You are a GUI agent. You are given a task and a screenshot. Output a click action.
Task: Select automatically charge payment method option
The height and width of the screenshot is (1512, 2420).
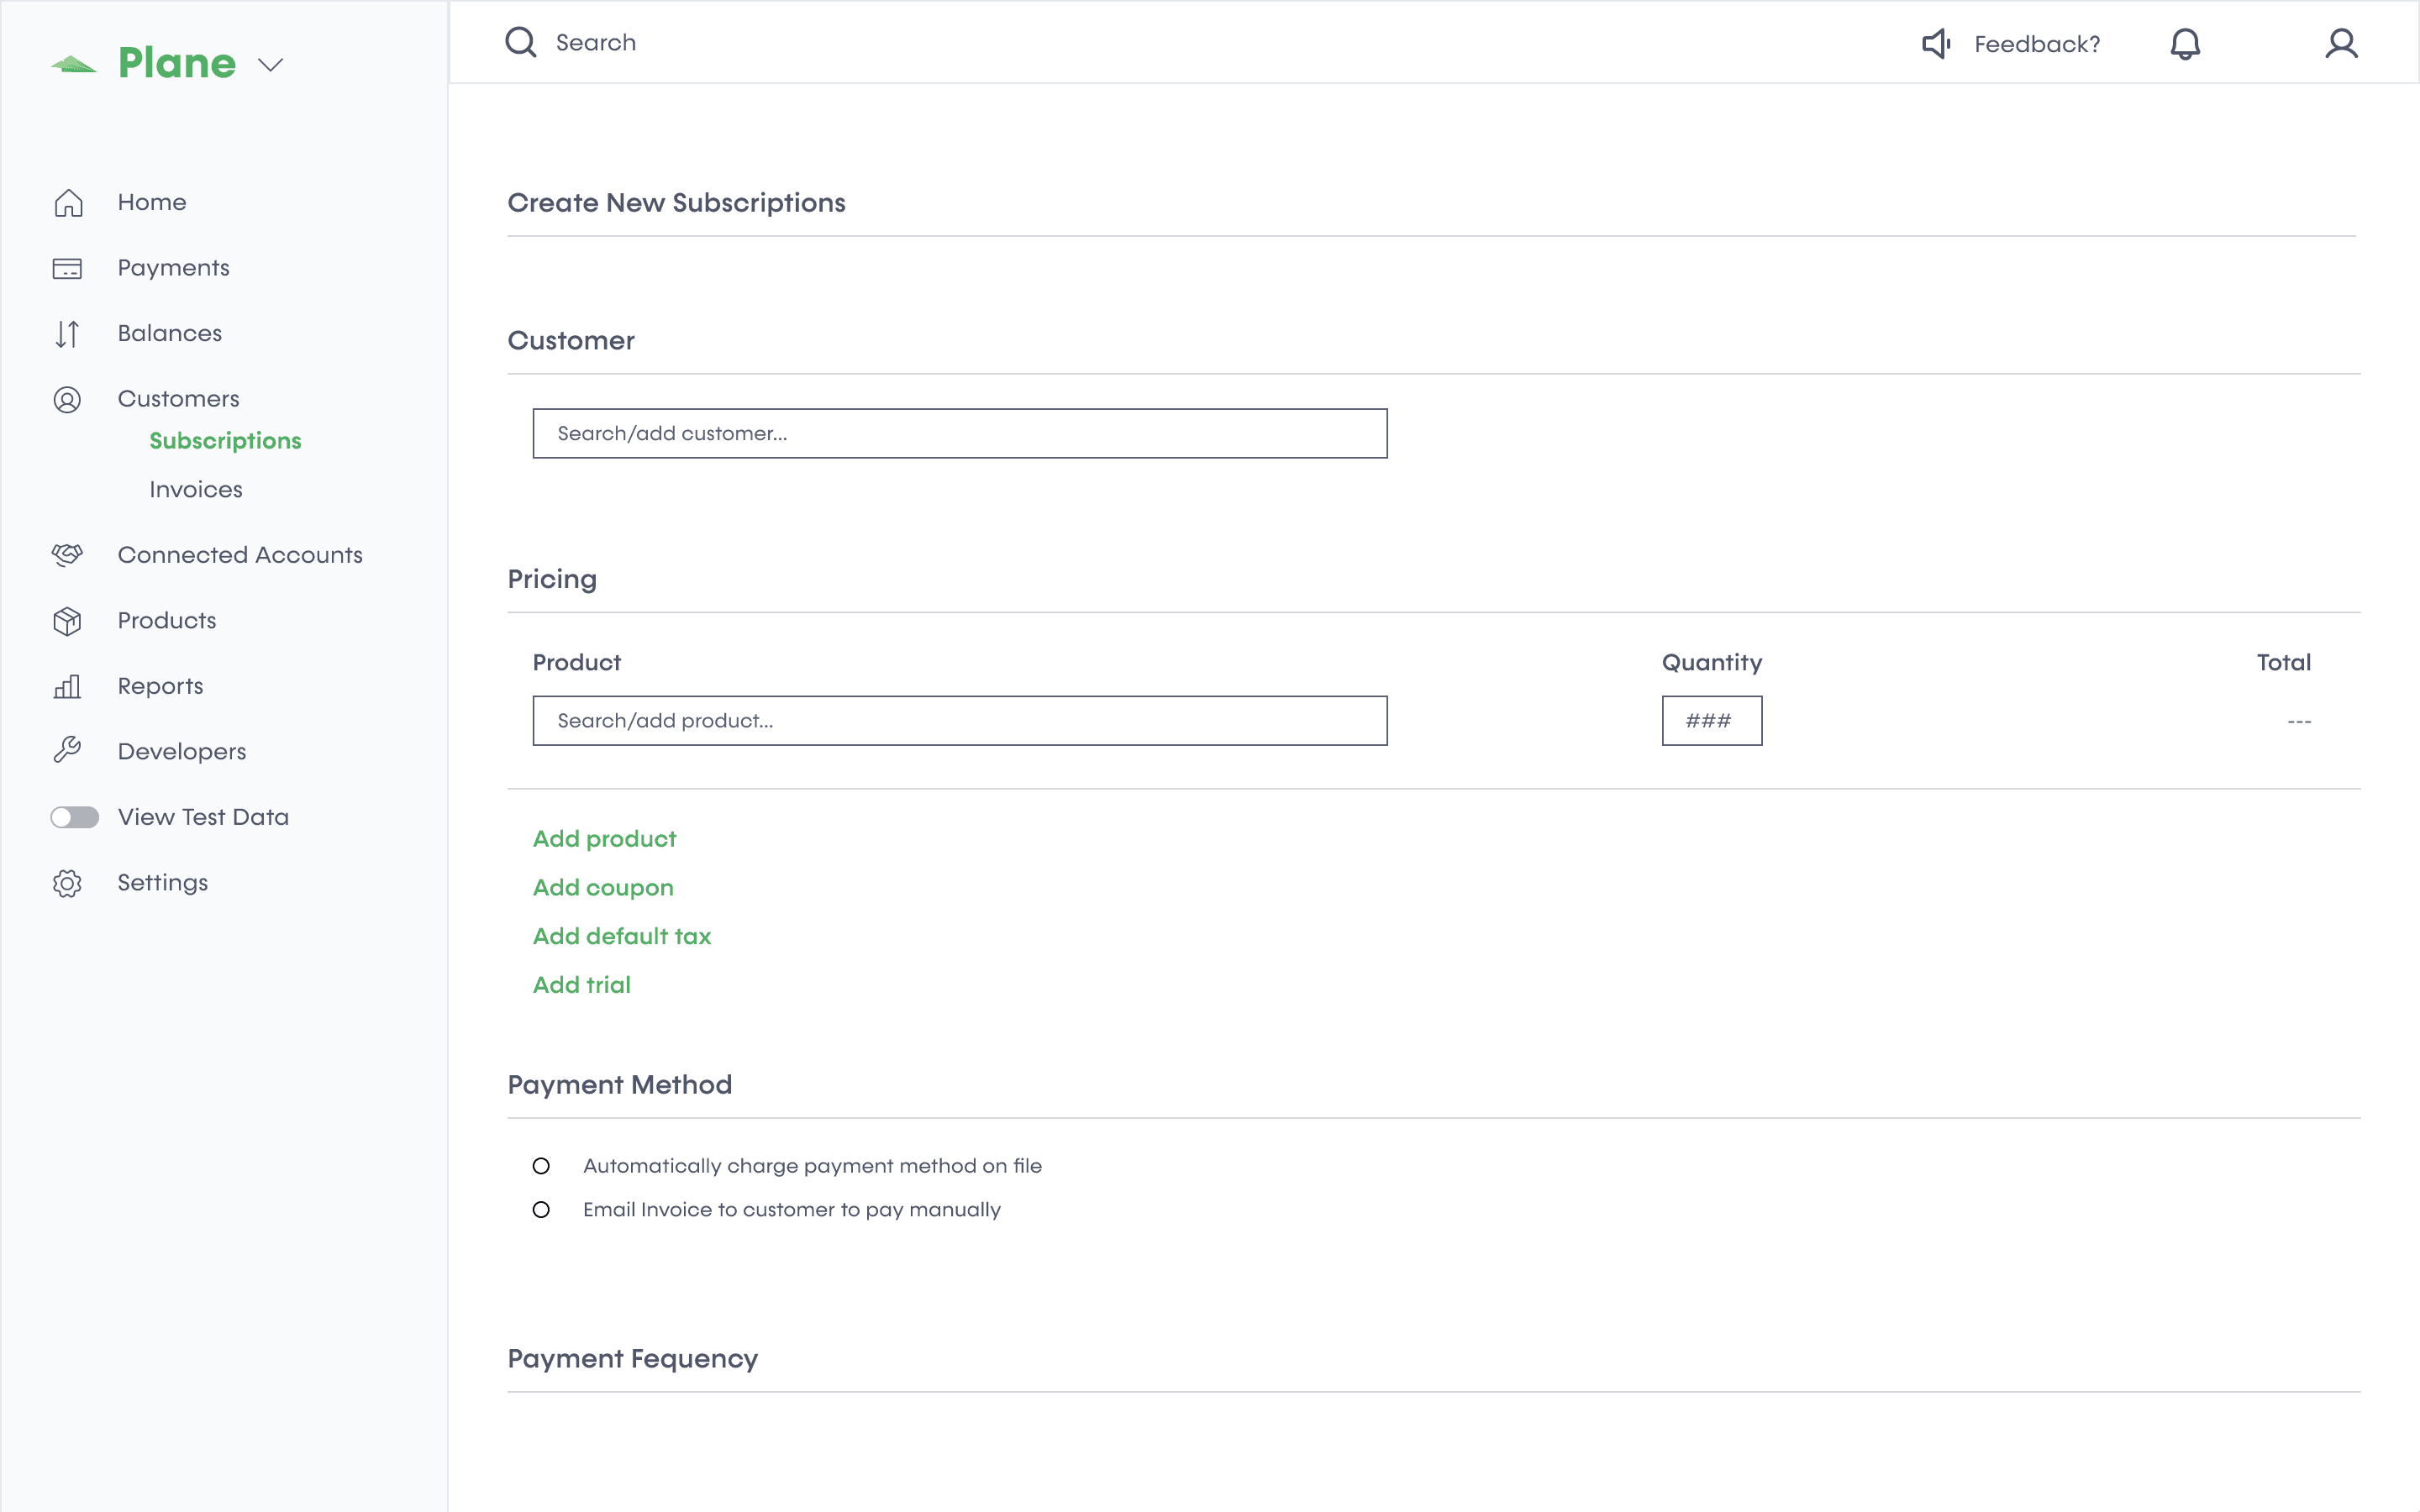[x=541, y=1166]
